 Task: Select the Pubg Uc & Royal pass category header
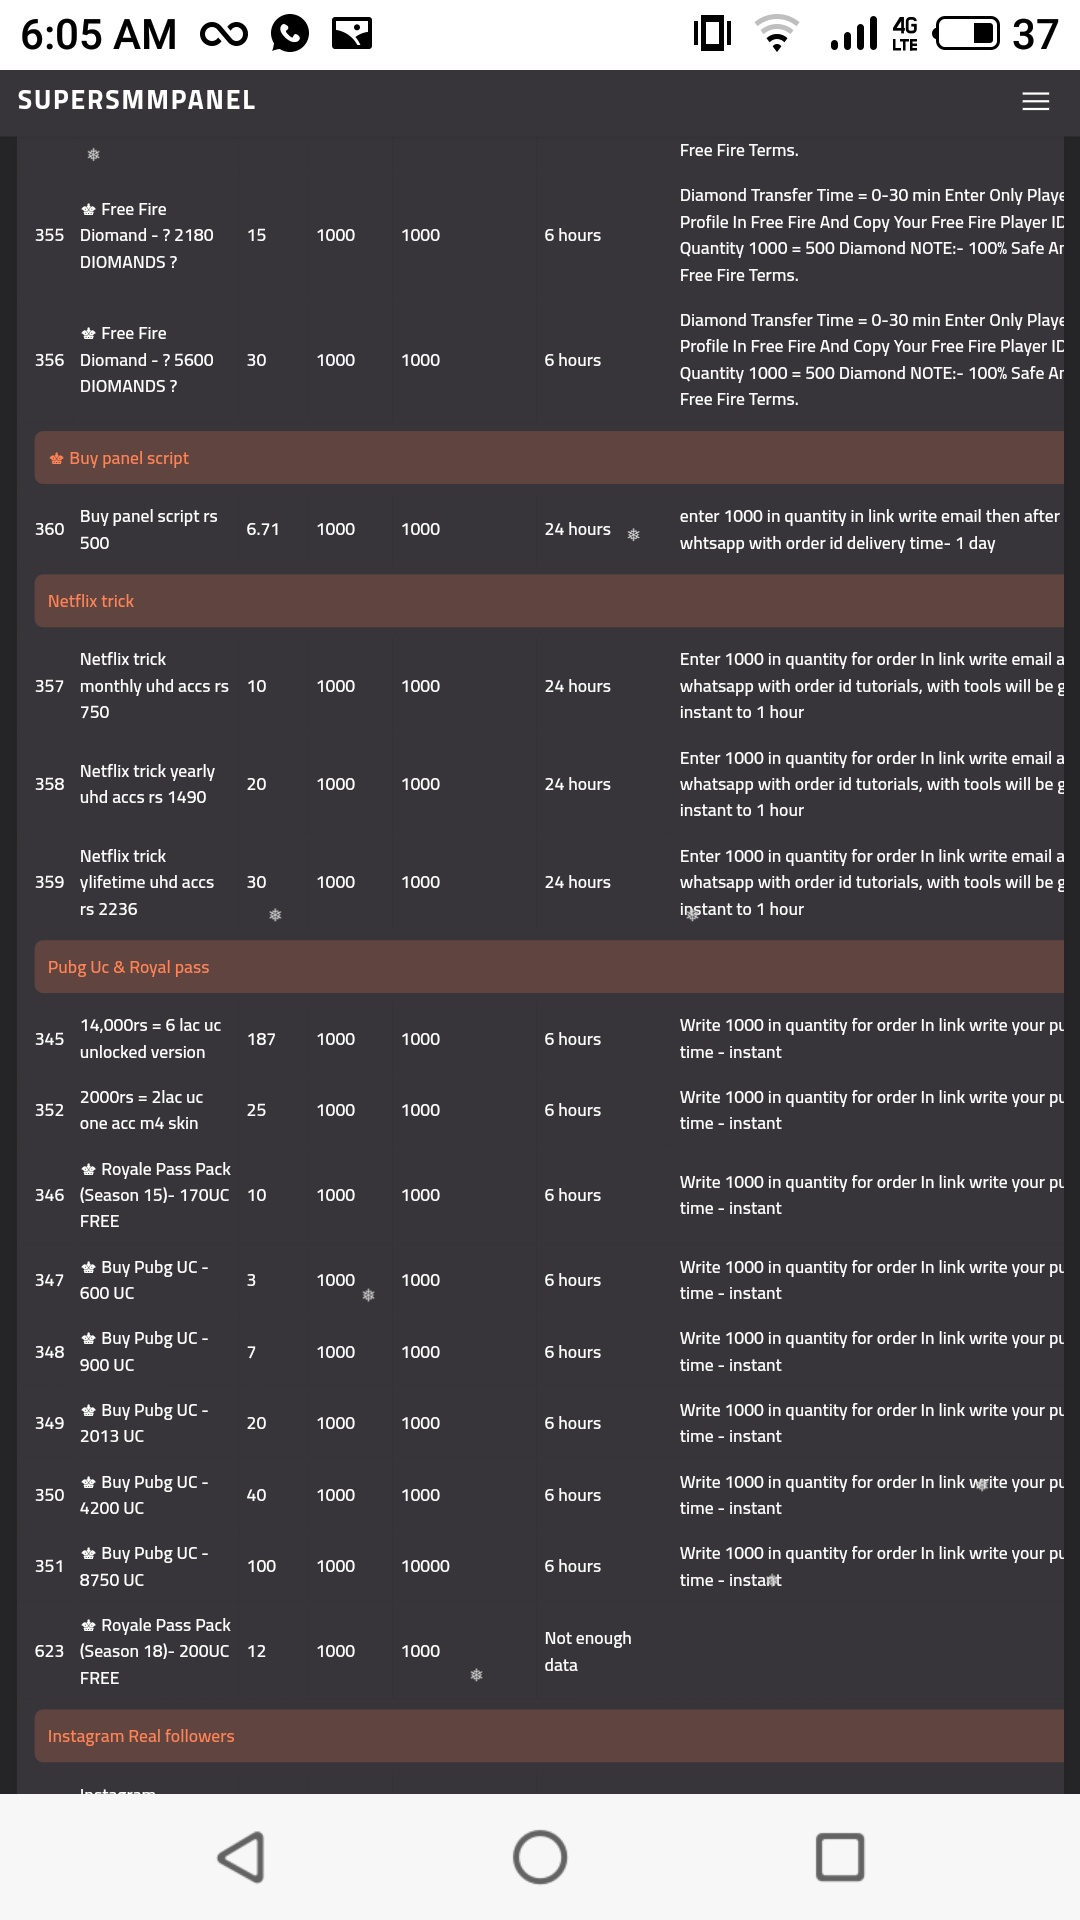pyautogui.click(x=549, y=967)
